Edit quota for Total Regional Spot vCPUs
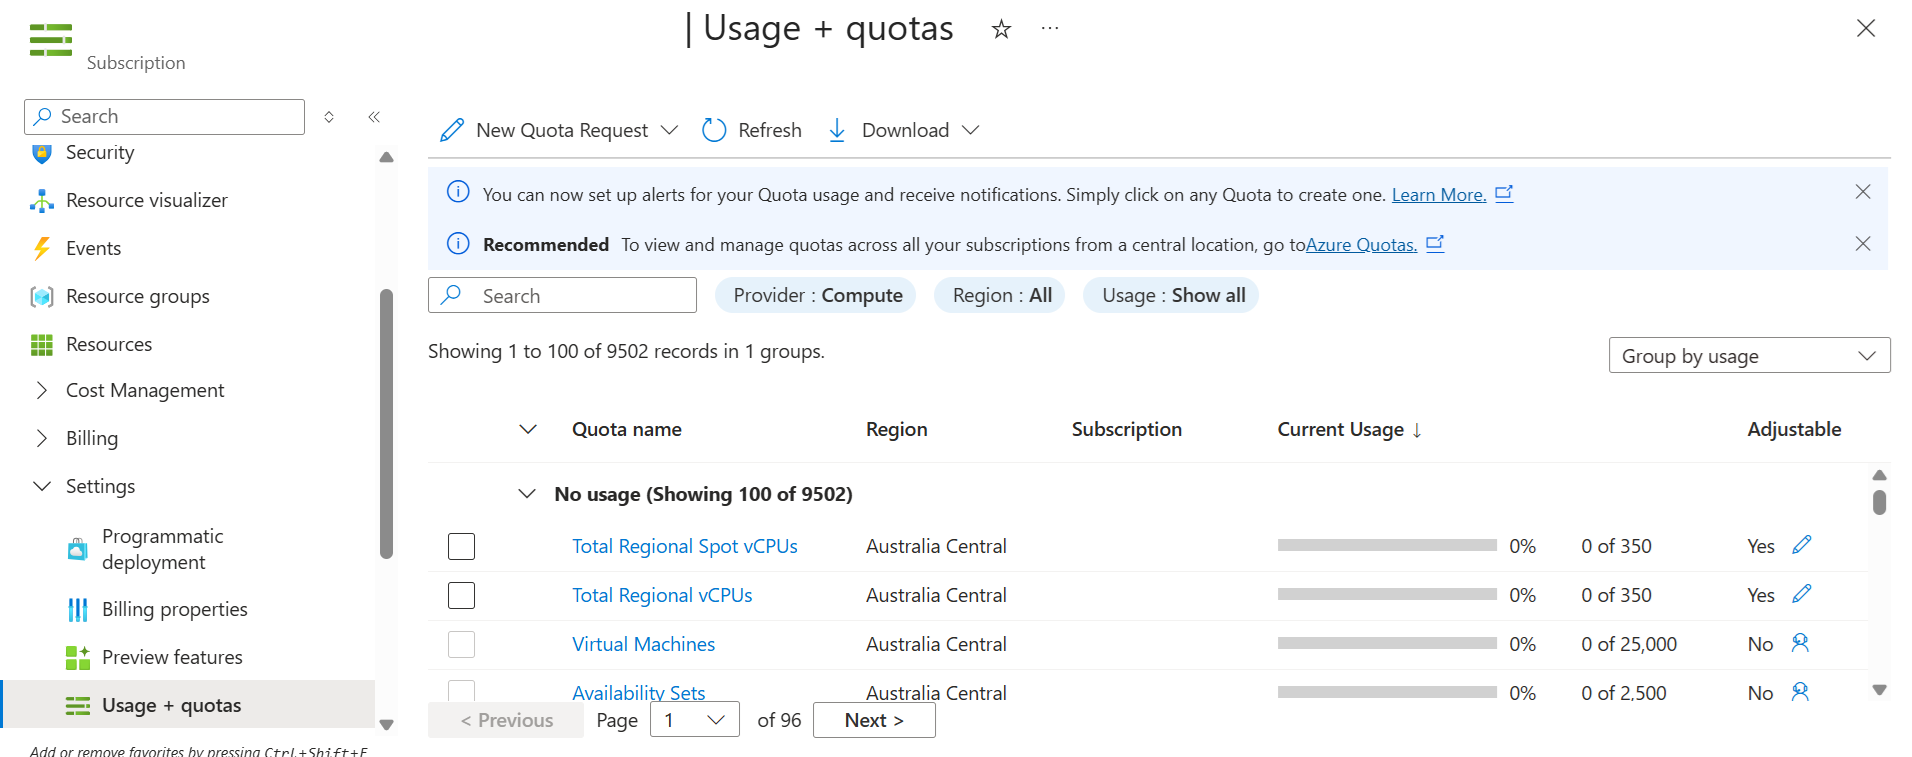Screen dimensions: 1912x757 [1802, 545]
